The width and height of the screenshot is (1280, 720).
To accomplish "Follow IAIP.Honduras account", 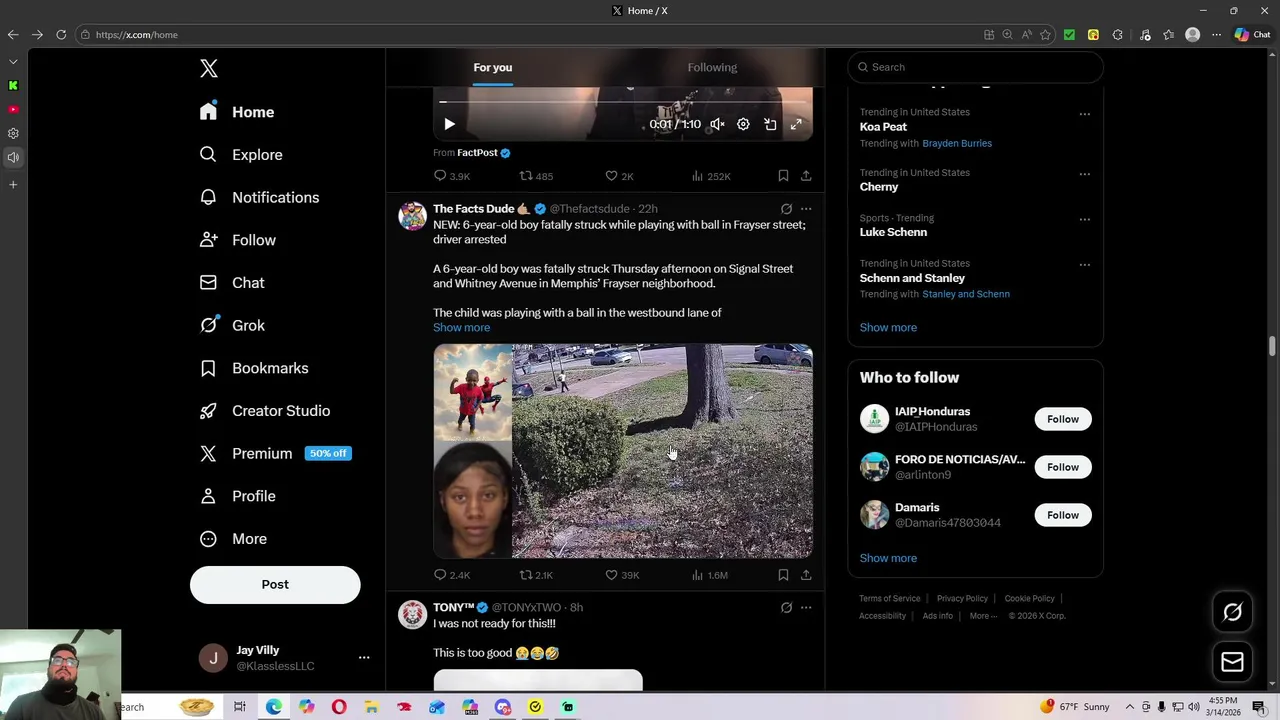I will click(1063, 419).
